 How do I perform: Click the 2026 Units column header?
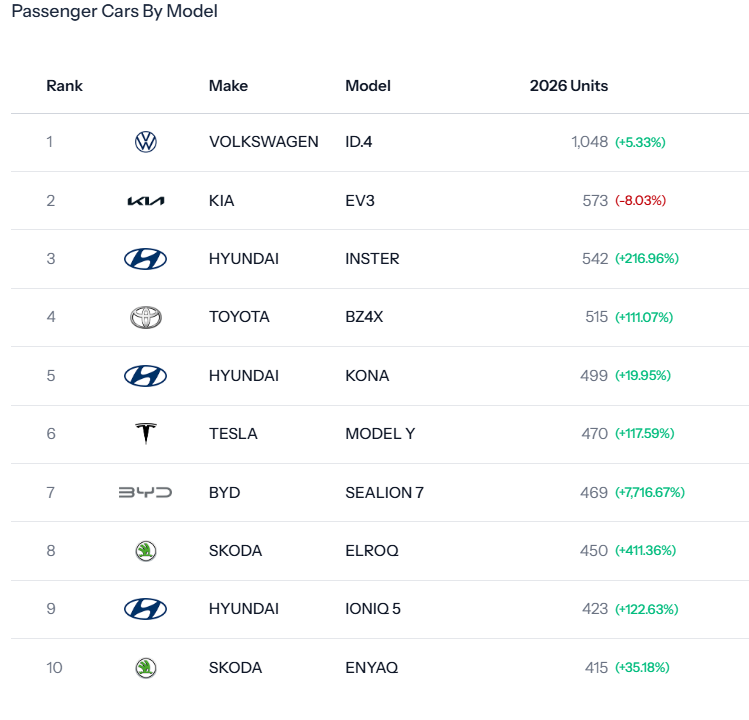pyautogui.click(x=568, y=86)
